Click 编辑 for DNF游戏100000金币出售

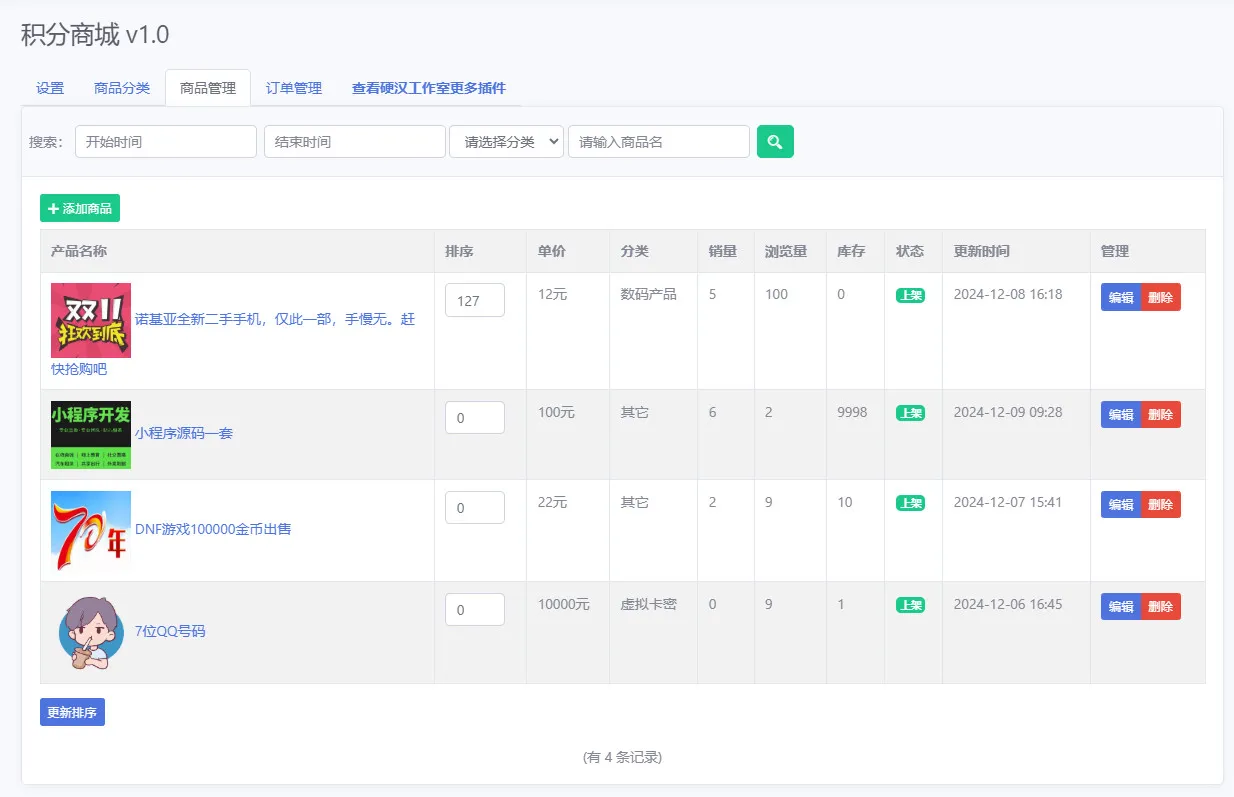click(1121, 505)
